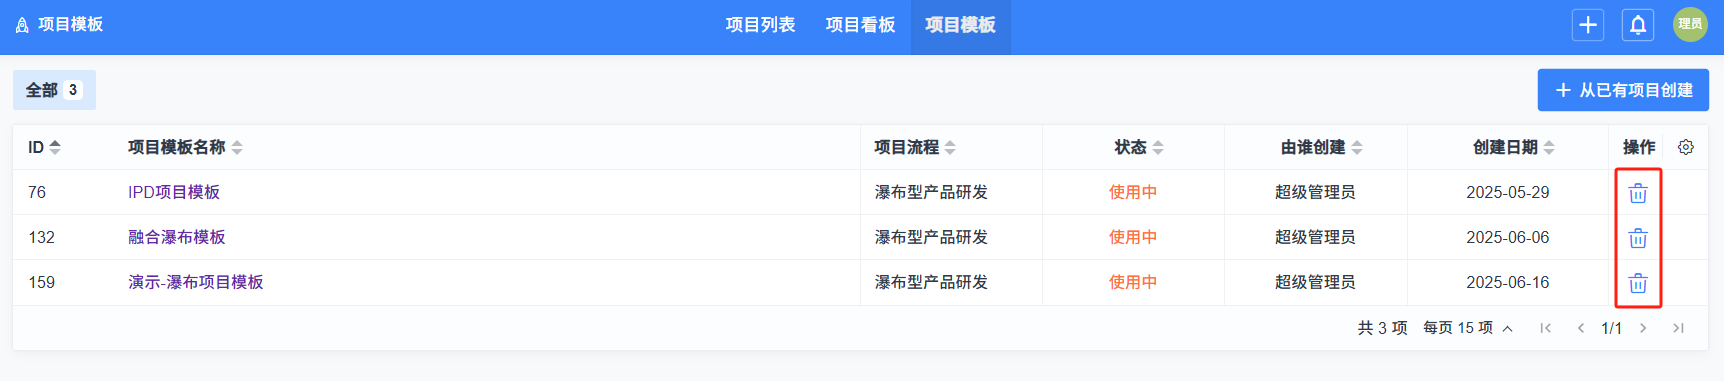Click the 项目模板 logo icon
Image resolution: width=1724 pixels, height=381 pixels.
(x=22, y=25)
